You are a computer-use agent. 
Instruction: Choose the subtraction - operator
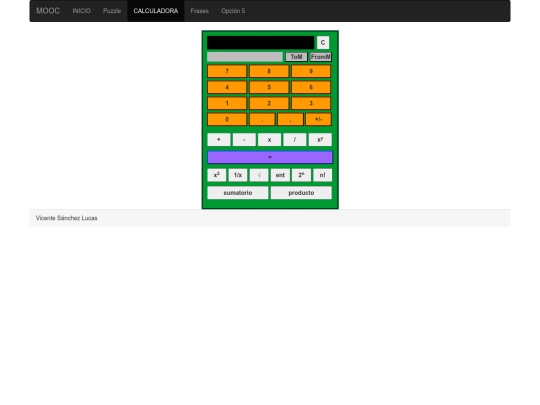click(244, 139)
